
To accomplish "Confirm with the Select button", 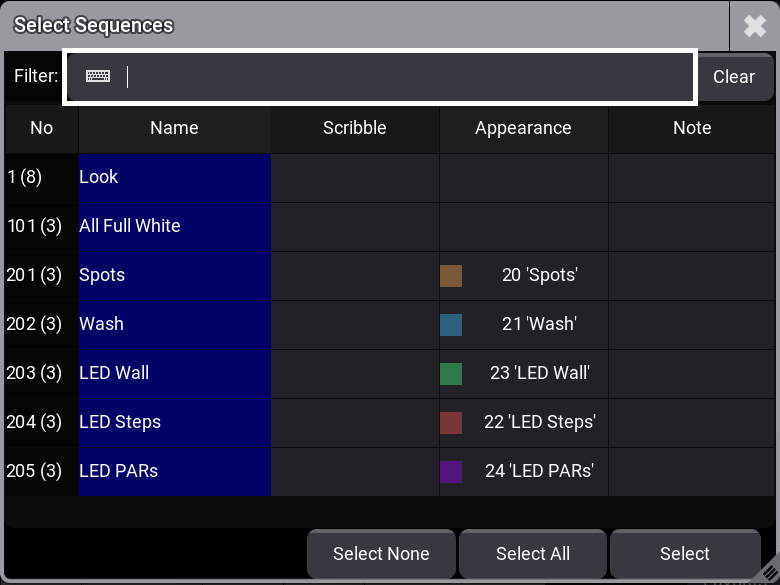I will [684, 554].
